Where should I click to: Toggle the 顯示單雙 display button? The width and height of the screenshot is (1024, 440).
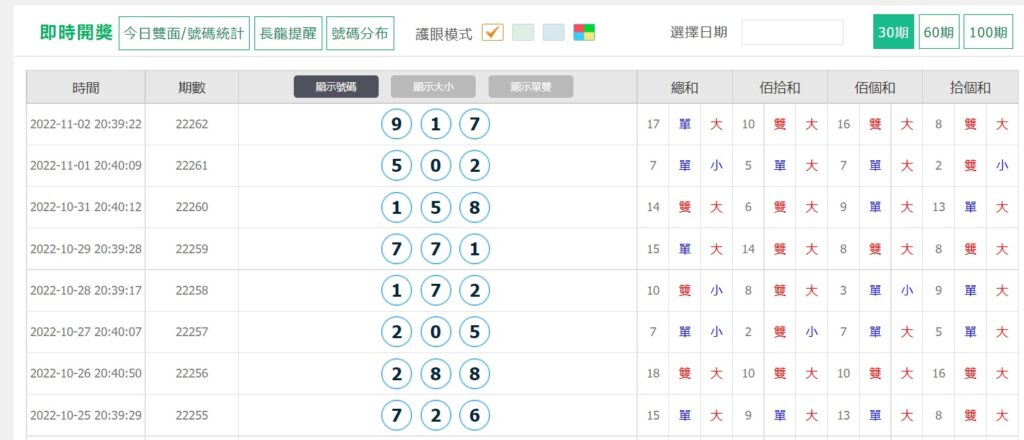tap(531, 87)
